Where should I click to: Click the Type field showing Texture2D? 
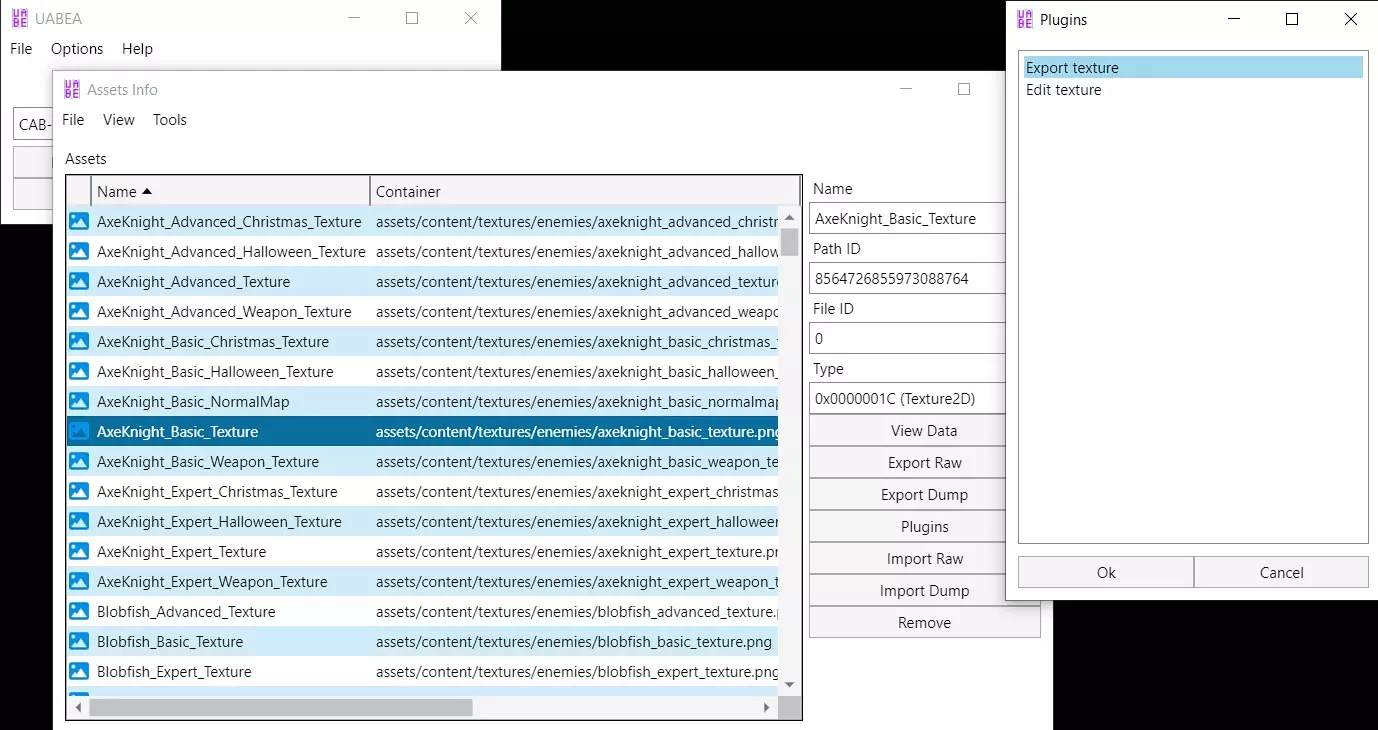907,399
